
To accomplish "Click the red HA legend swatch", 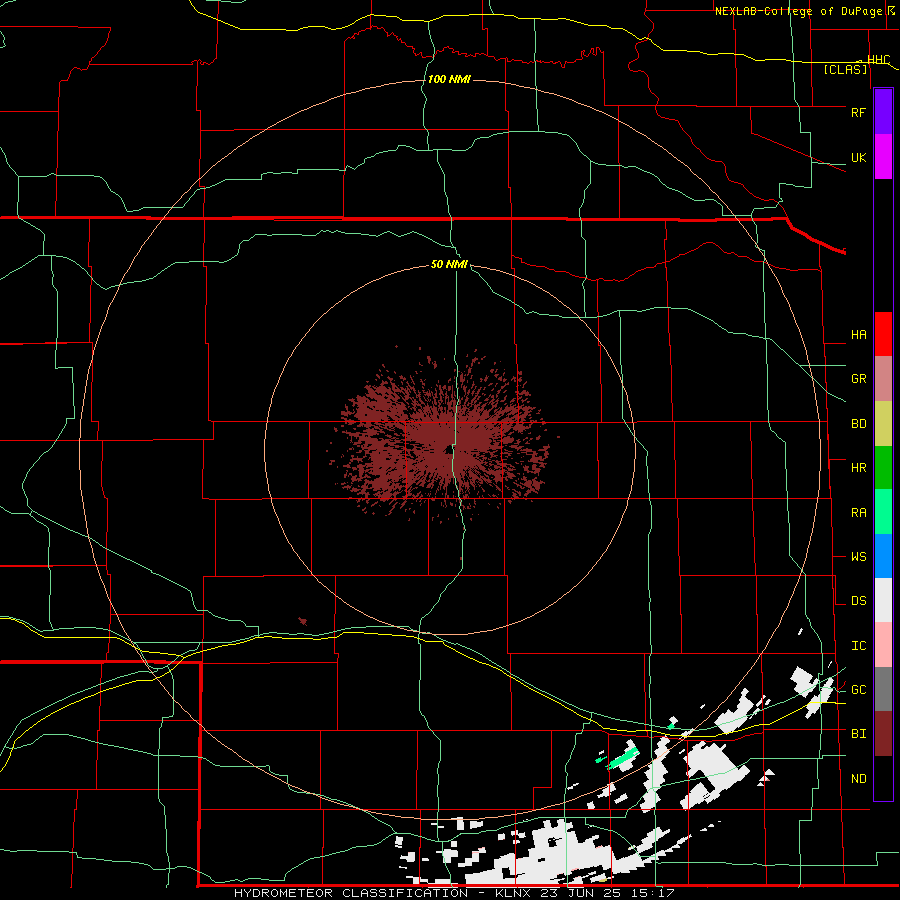I will pos(883,334).
